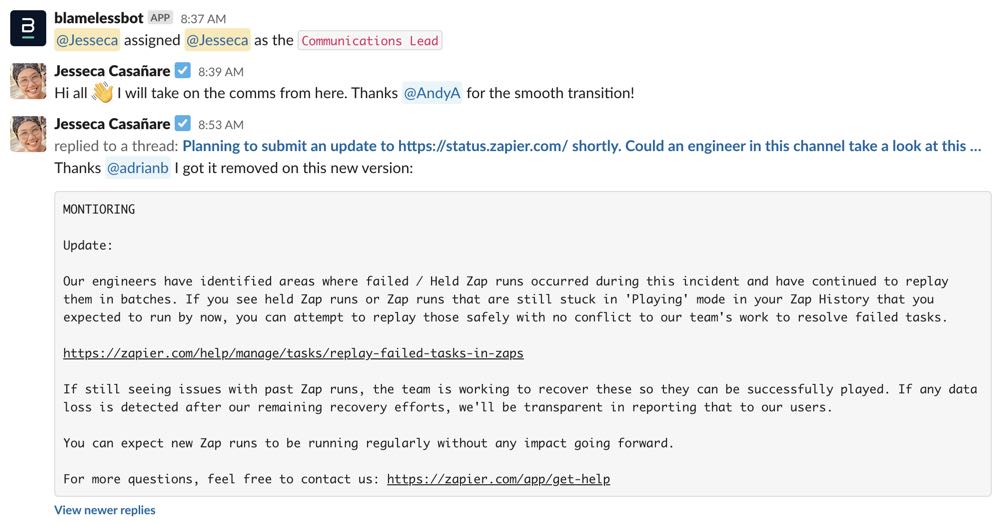Click the verified badge beside the 8:39 AM sender

pos(183,71)
